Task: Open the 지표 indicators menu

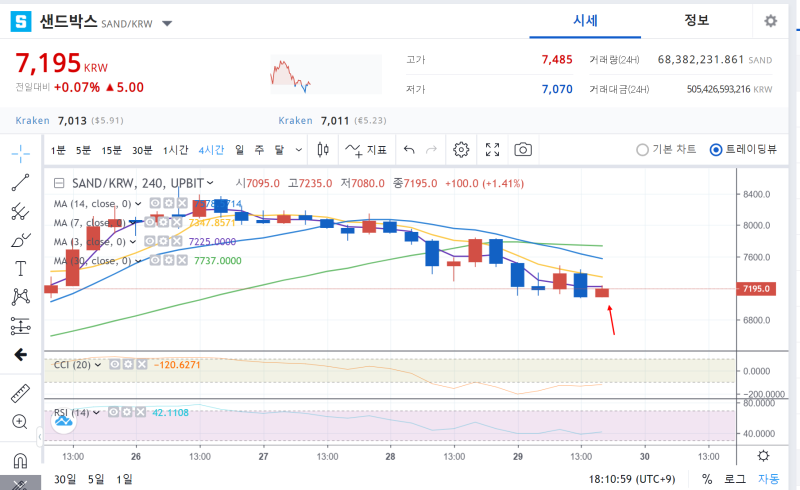Action: point(366,150)
